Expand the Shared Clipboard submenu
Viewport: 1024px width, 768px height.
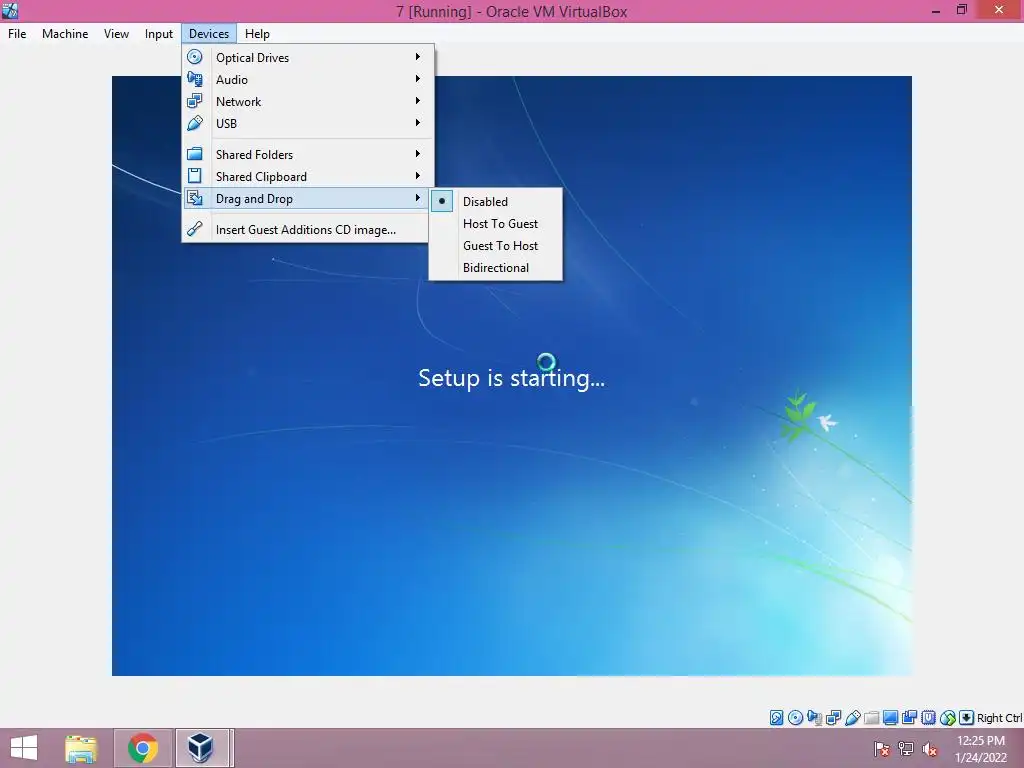click(x=308, y=176)
